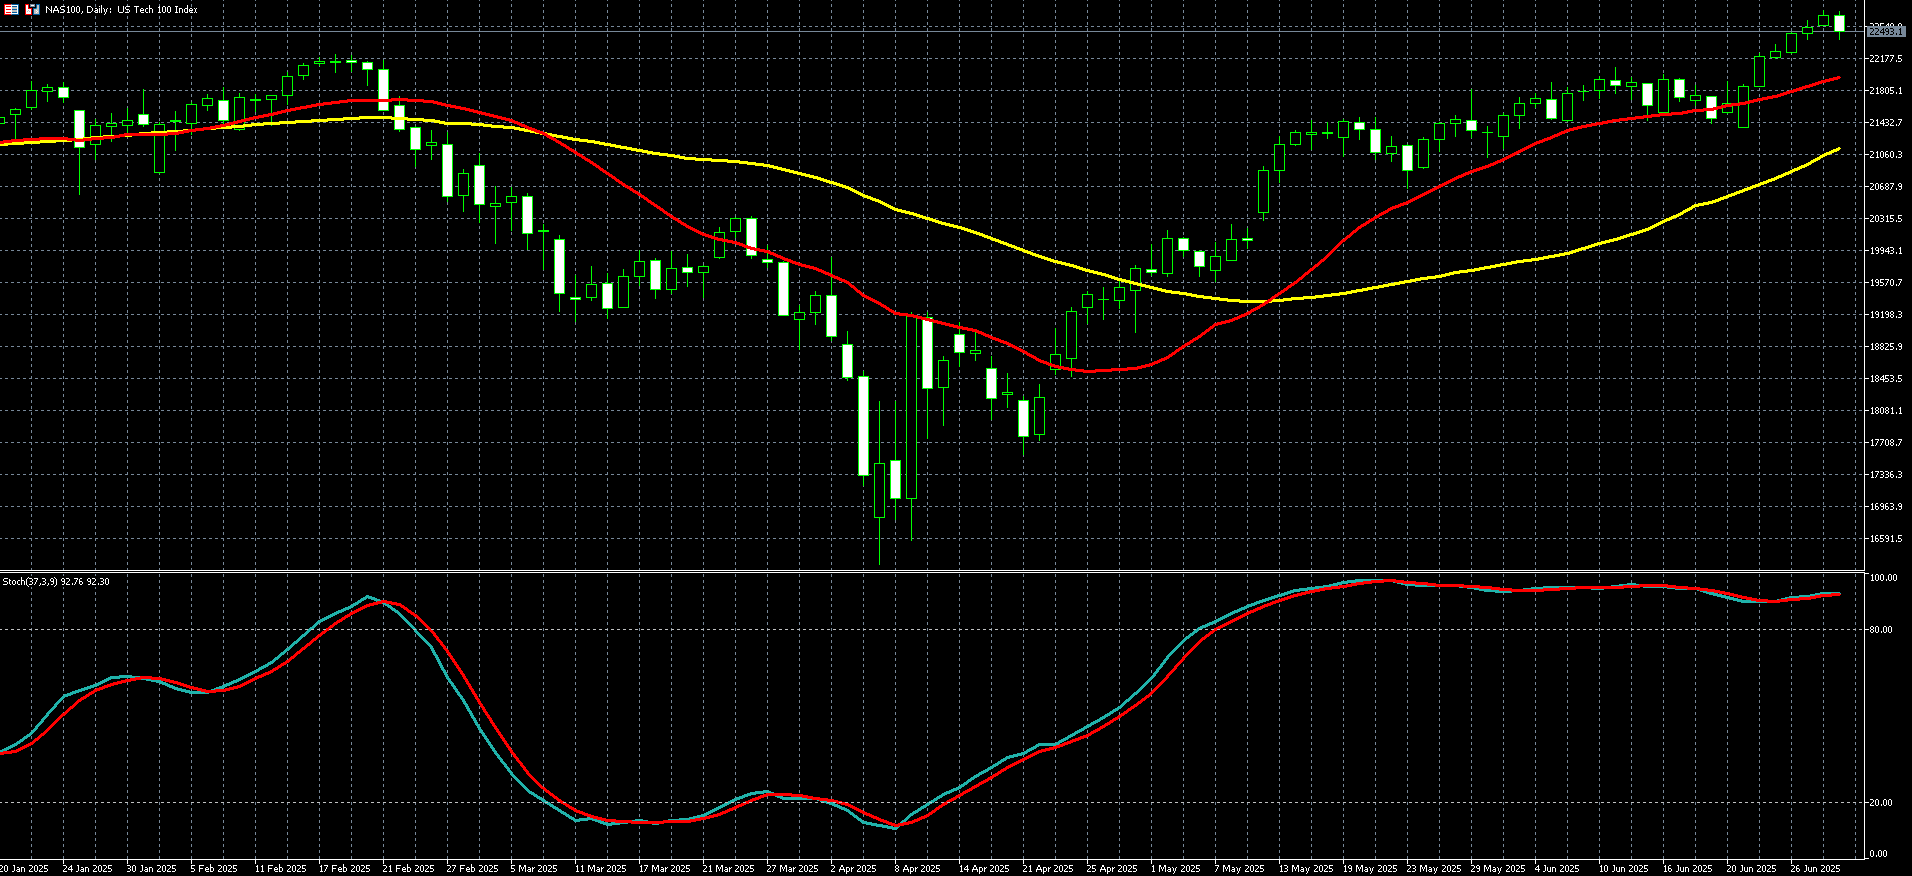Click the '17 Feb 2025' date label
The height and width of the screenshot is (876, 1912).
click(344, 869)
